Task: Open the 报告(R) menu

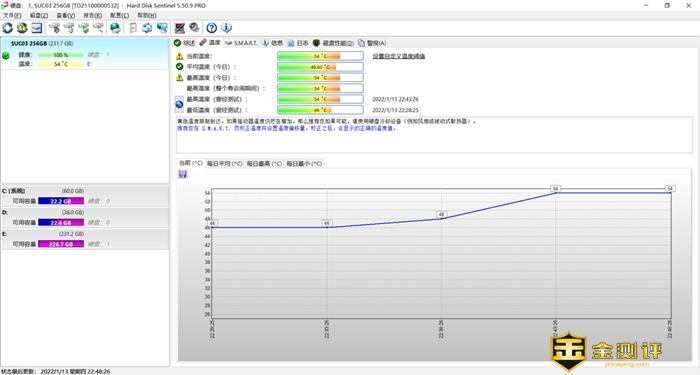Action: 92,15
